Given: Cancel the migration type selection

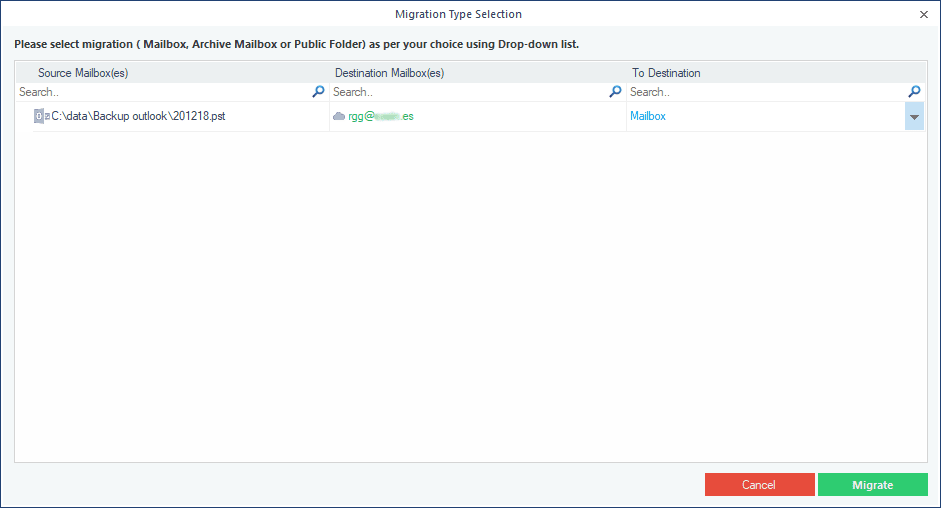Looking at the screenshot, I should pyautogui.click(x=759, y=485).
